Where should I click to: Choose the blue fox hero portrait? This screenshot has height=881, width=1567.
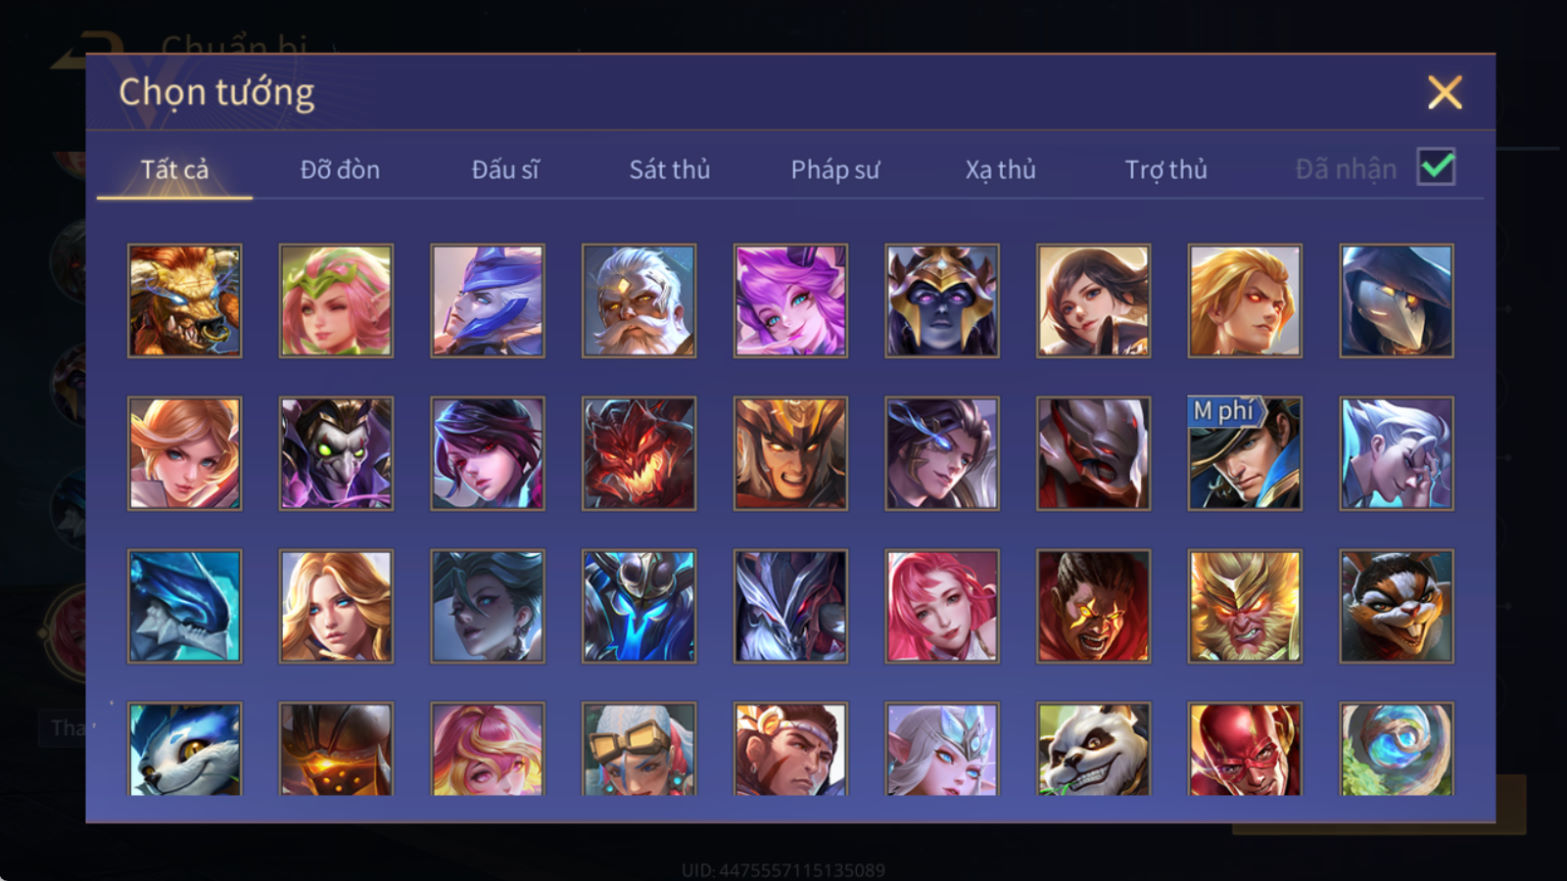(x=185, y=749)
